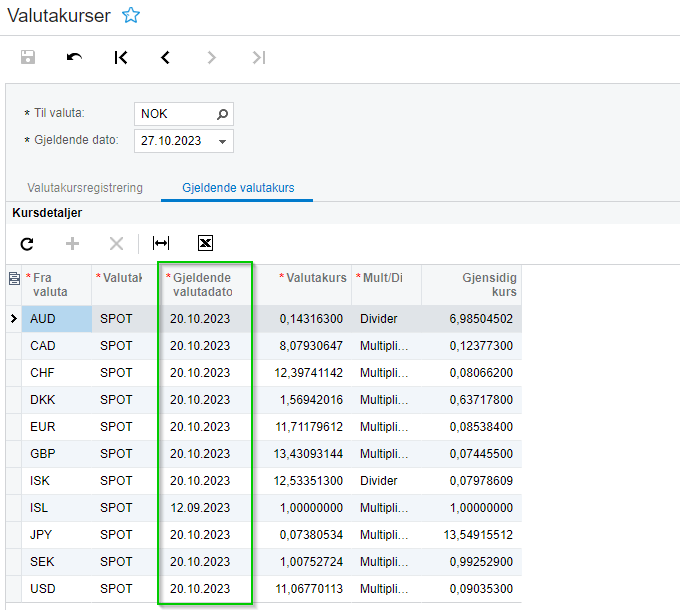Click the reciprocal rate 6,98504502
The width and height of the screenshot is (680, 610).
click(481, 319)
